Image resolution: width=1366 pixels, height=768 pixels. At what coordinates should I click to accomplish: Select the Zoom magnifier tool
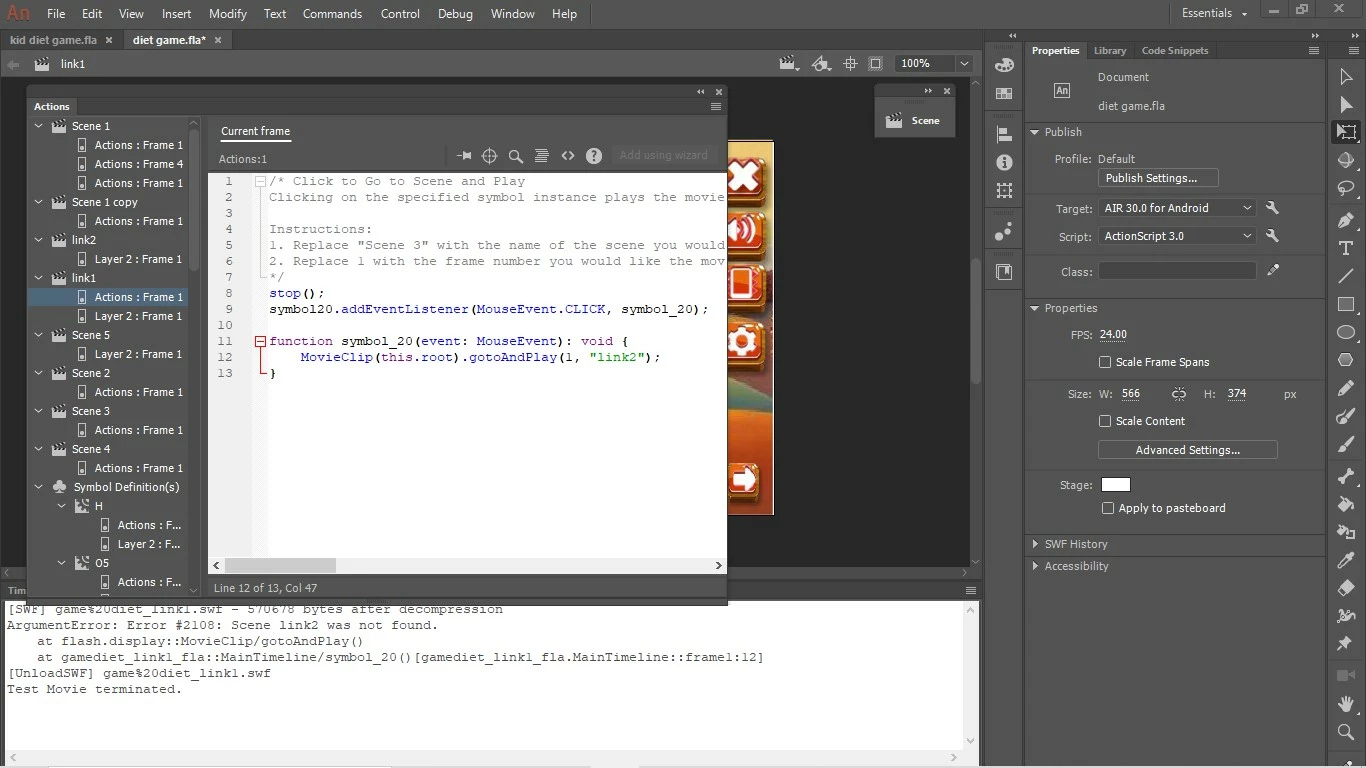pos(1346,733)
